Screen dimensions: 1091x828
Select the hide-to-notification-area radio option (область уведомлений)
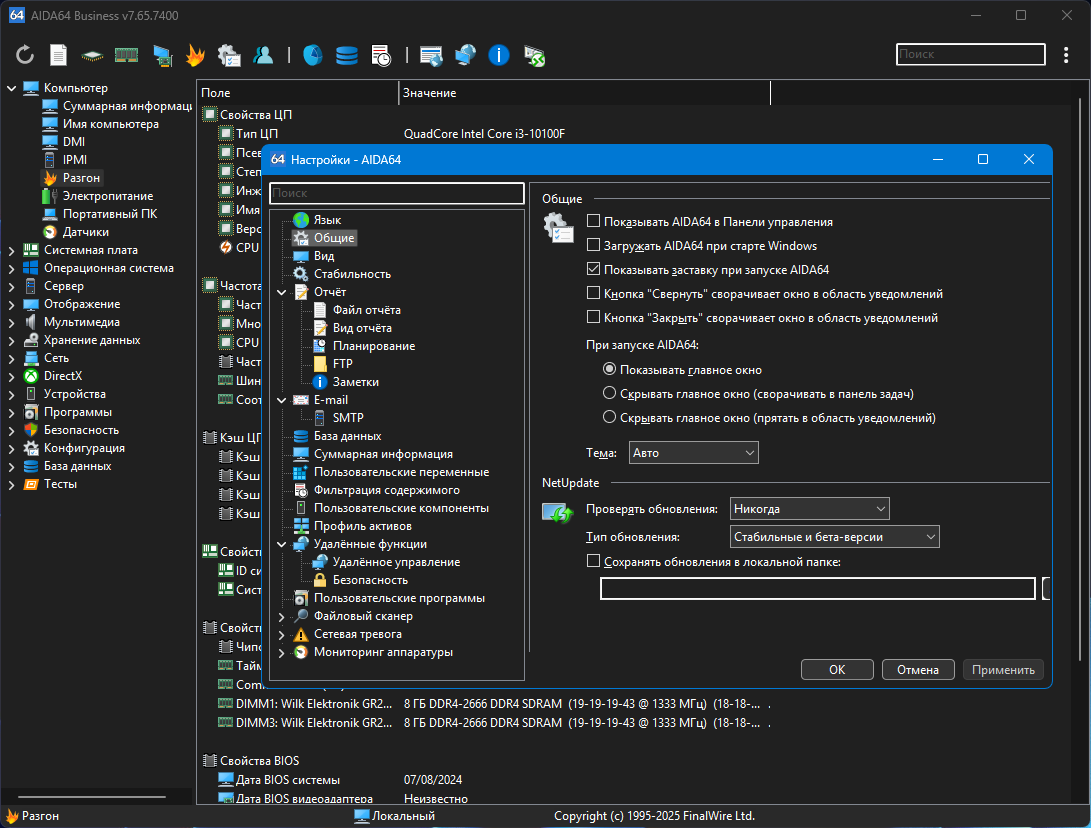(x=610, y=417)
